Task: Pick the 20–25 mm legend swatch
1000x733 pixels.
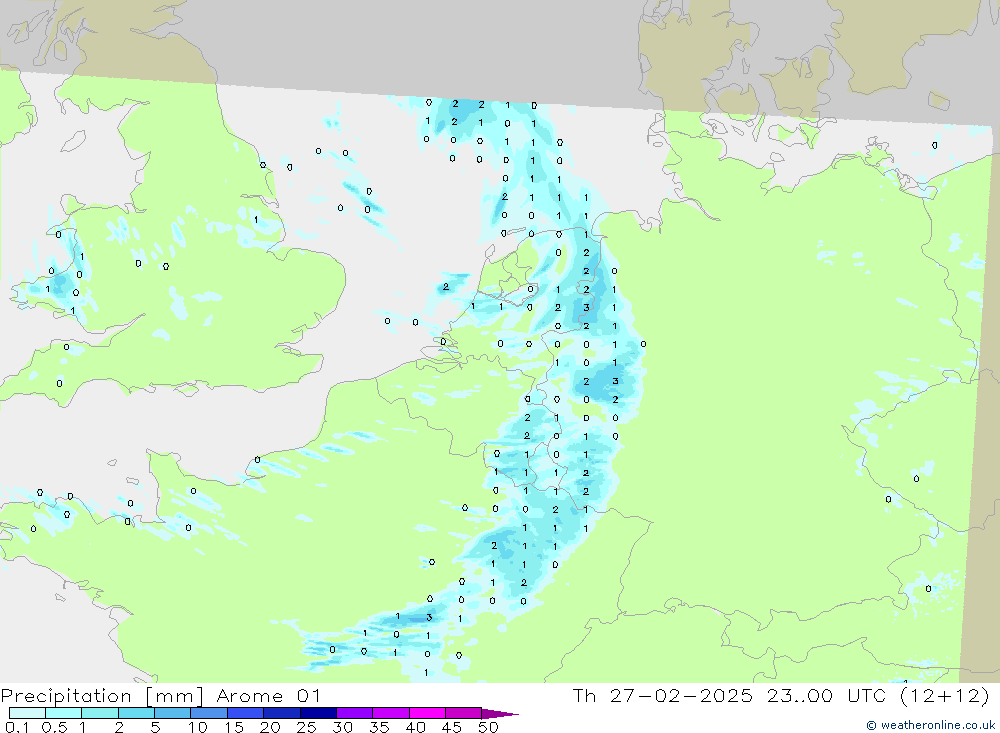Action: (282, 713)
